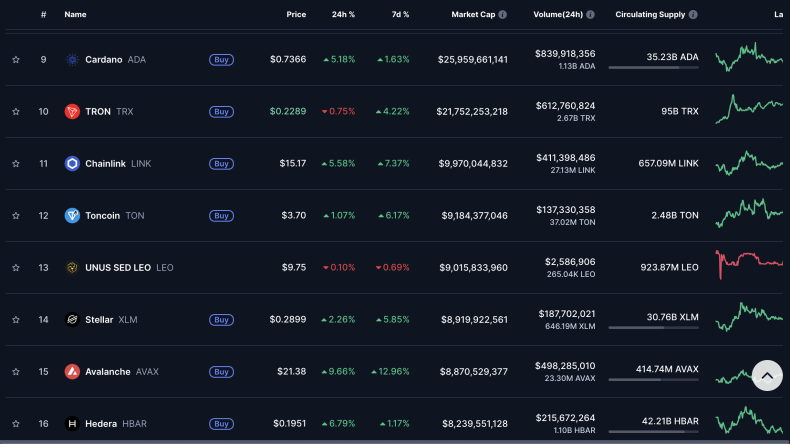Open the Stellar XLM coin link

(111, 320)
